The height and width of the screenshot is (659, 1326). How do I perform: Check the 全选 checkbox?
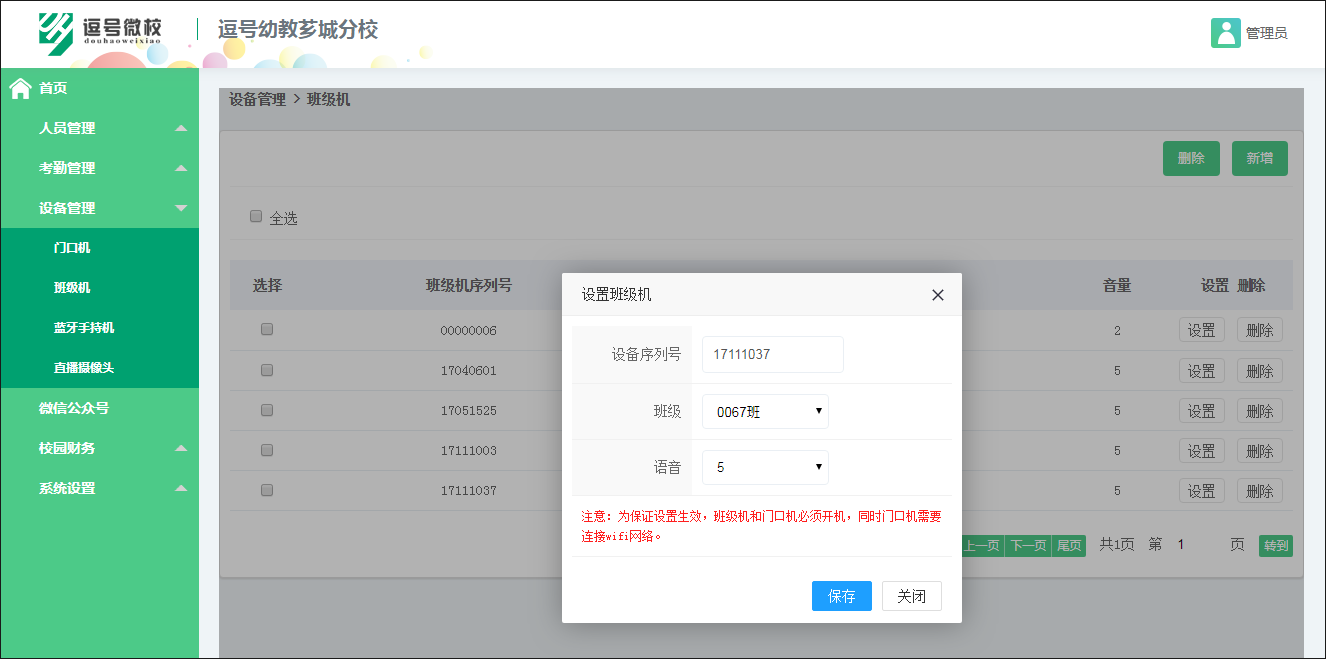tap(256, 215)
